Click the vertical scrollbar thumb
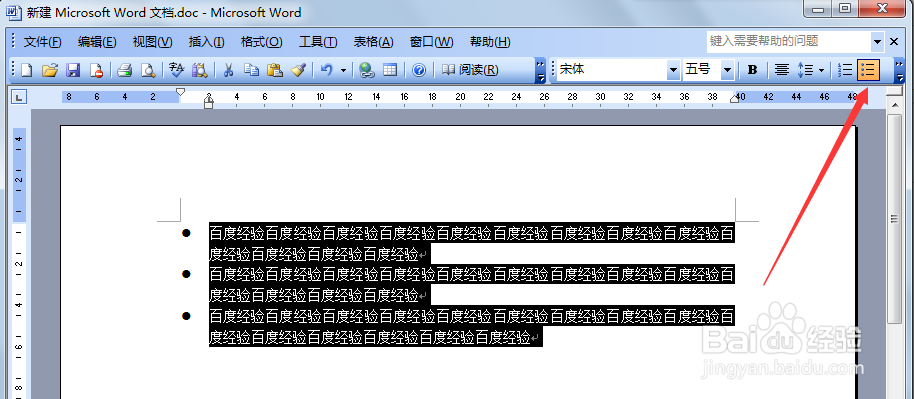The height and width of the screenshot is (399, 914). [894, 219]
